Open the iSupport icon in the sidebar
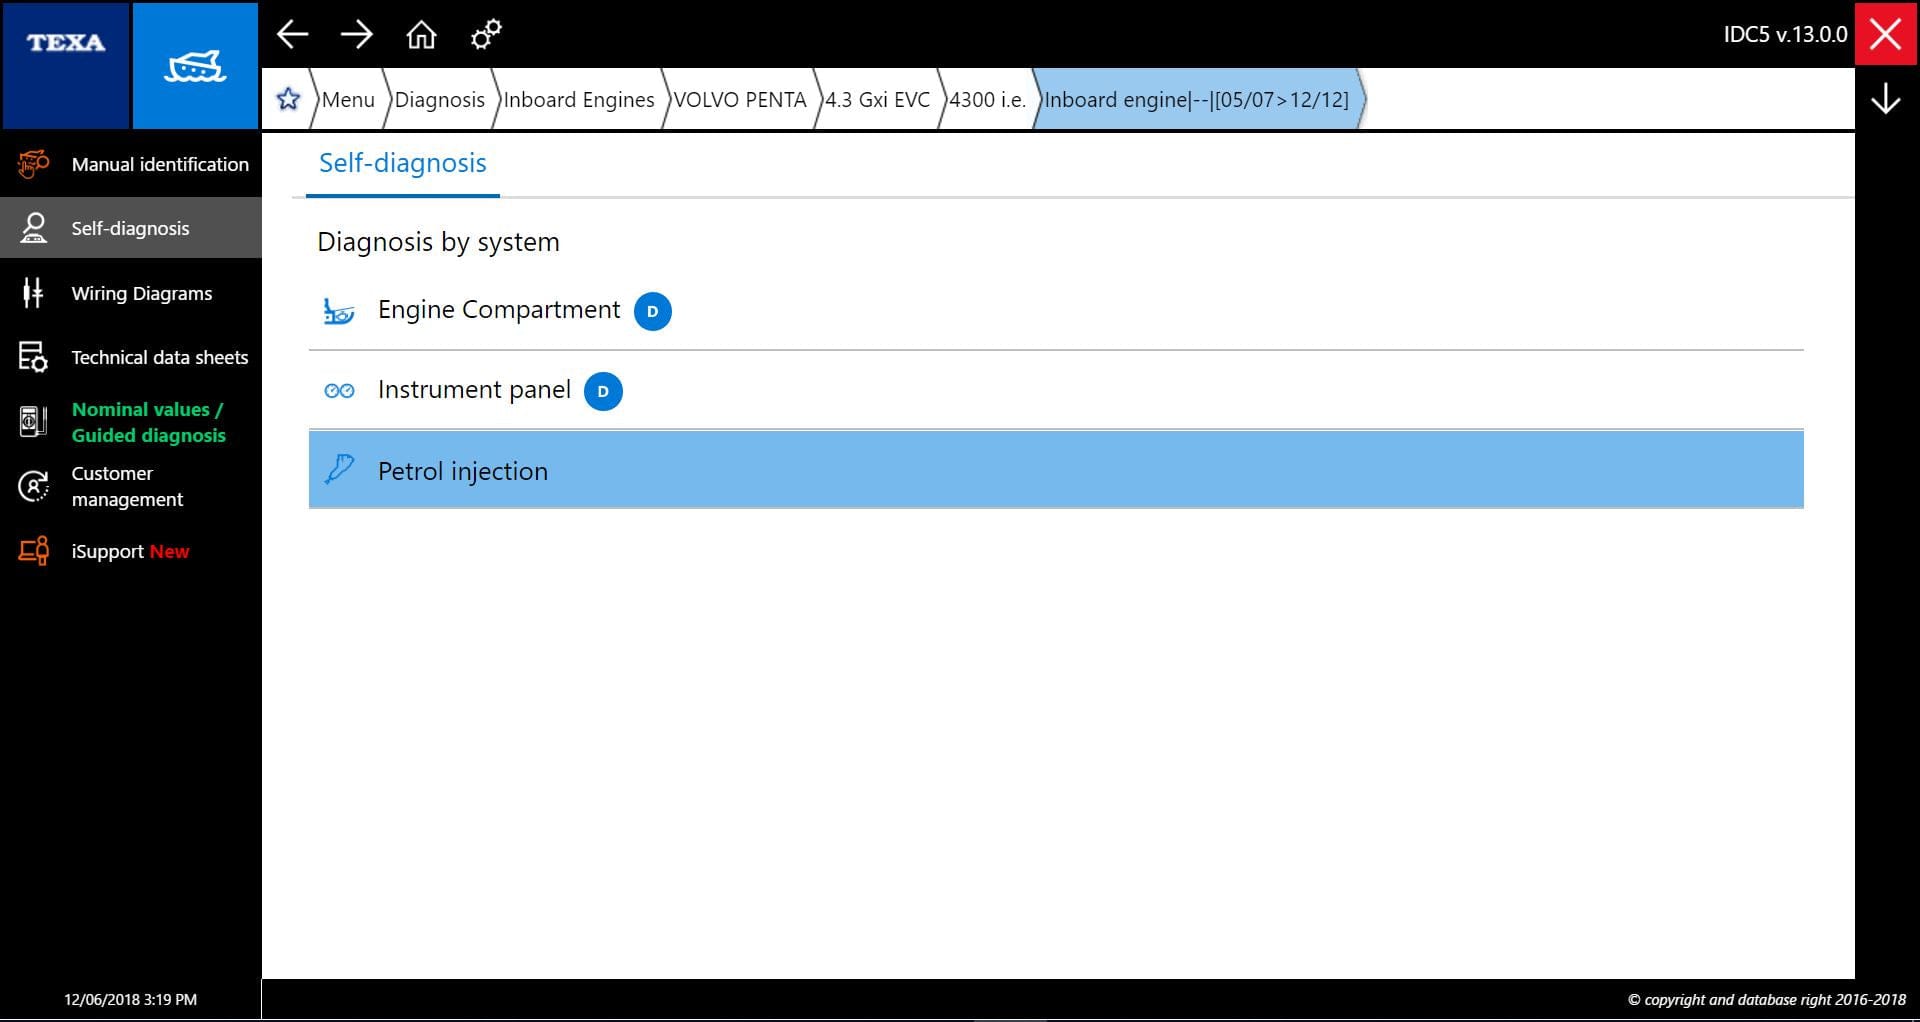Screen dimensions: 1920x1022 33,551
